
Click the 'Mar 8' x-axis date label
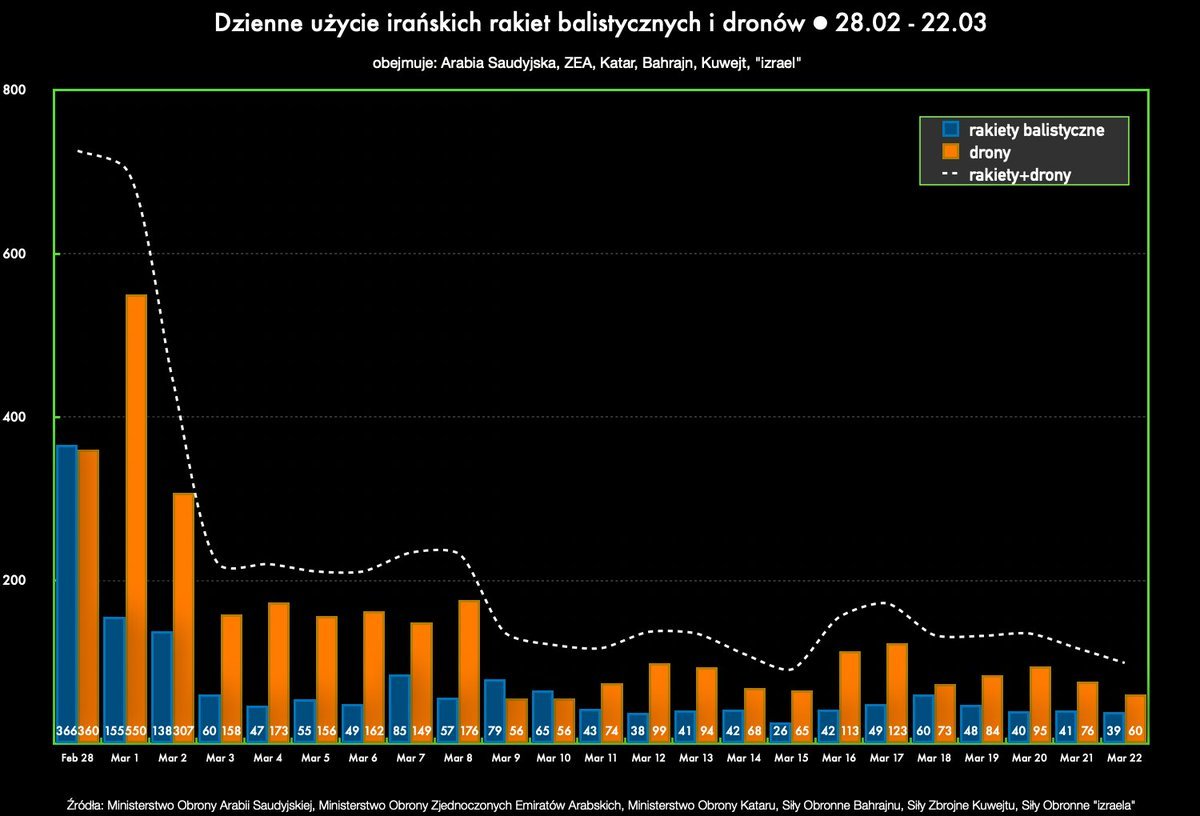458,759
